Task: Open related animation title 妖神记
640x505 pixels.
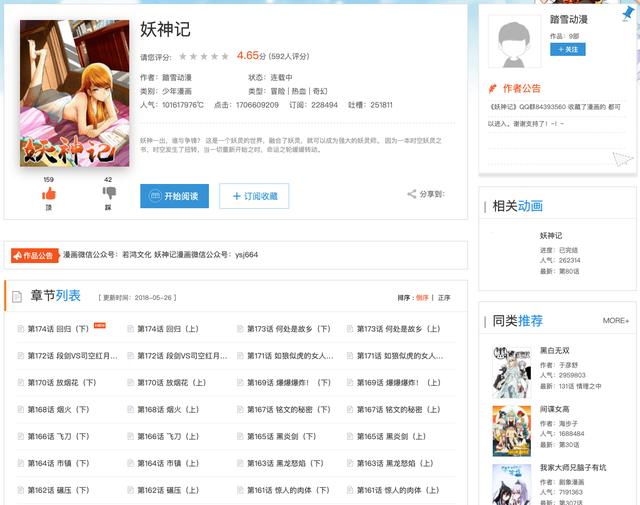Action: coord(551,236)
